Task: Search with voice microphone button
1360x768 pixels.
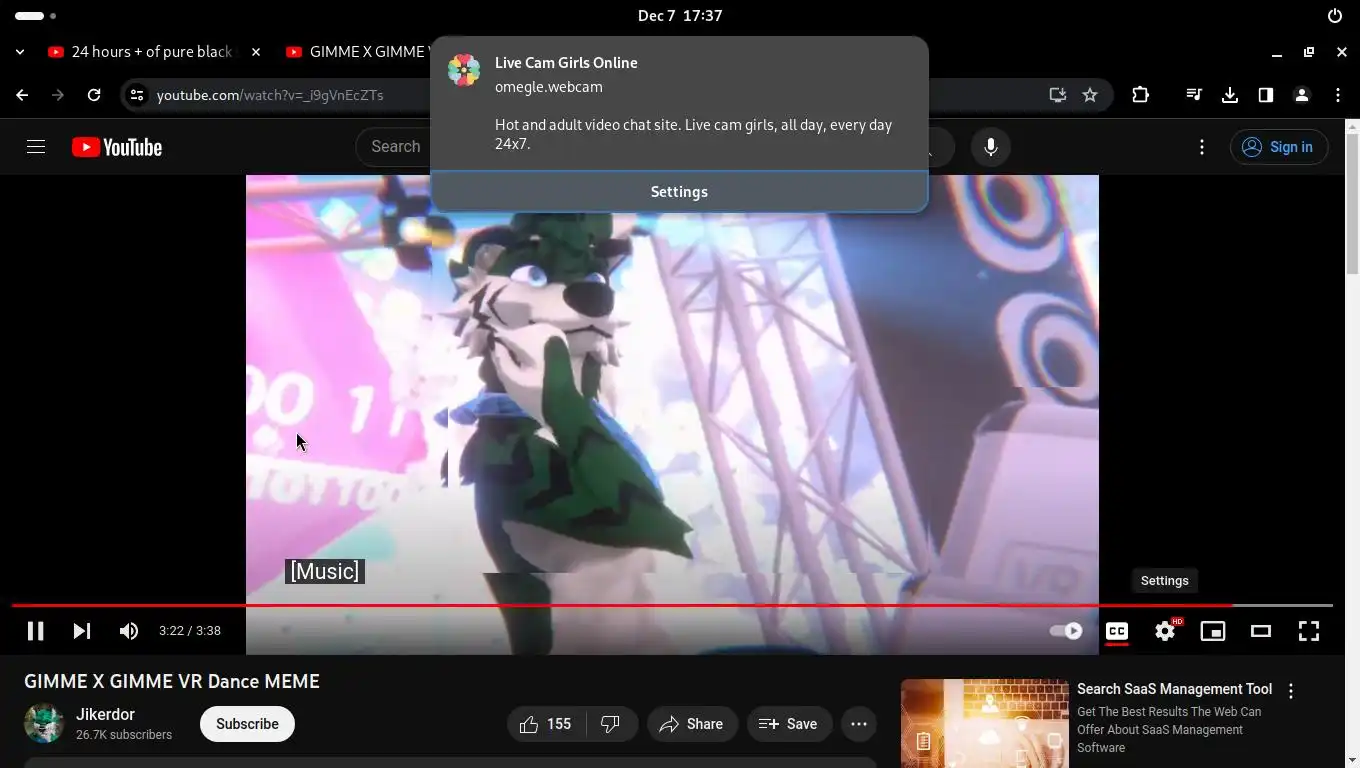Action: [x=991, y=147]
